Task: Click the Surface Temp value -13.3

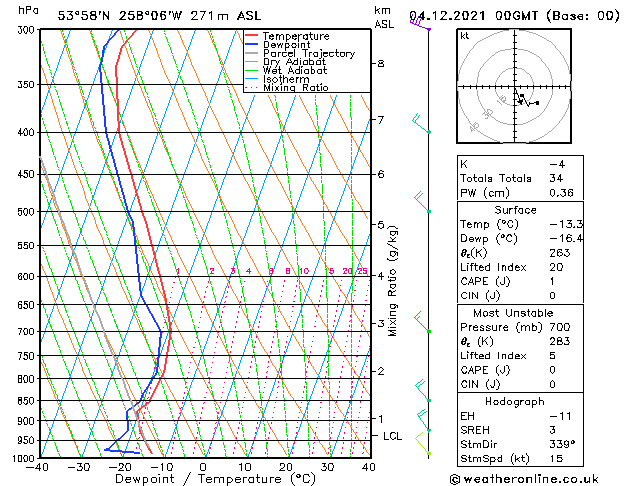Action: (x=566, y=224)
